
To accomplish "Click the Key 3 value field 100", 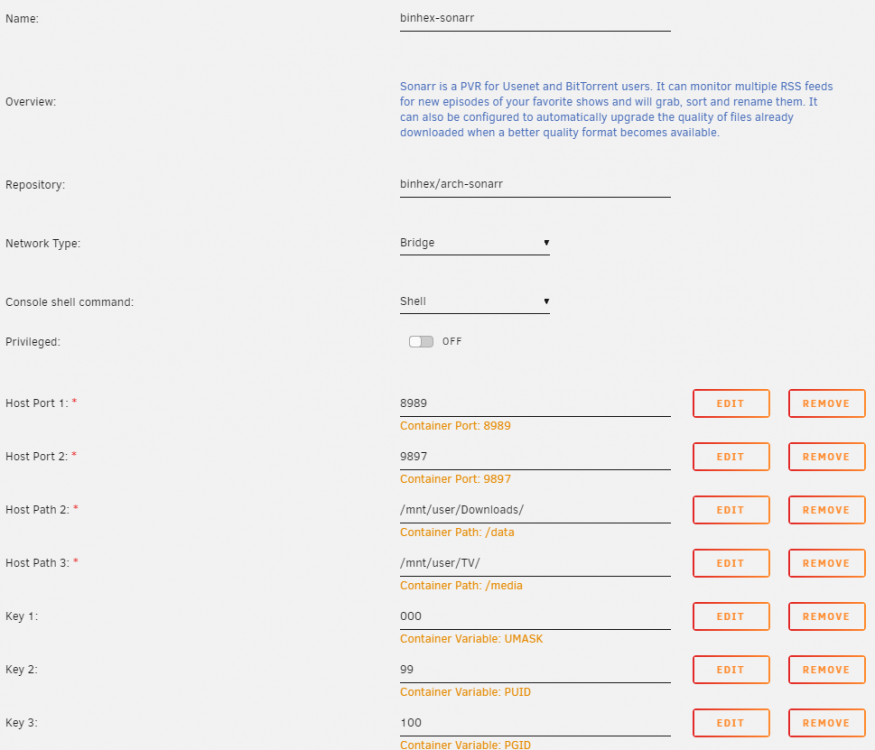I will [x=535, y=724].
